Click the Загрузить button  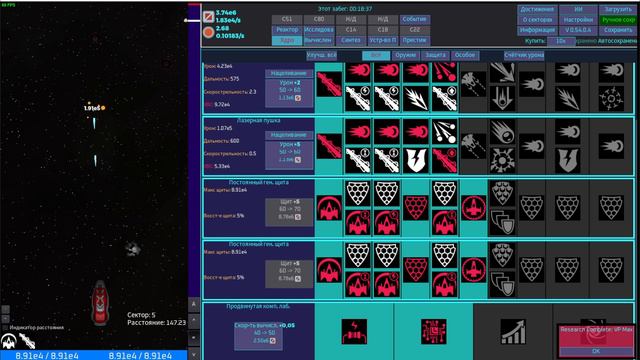[618, 9]
